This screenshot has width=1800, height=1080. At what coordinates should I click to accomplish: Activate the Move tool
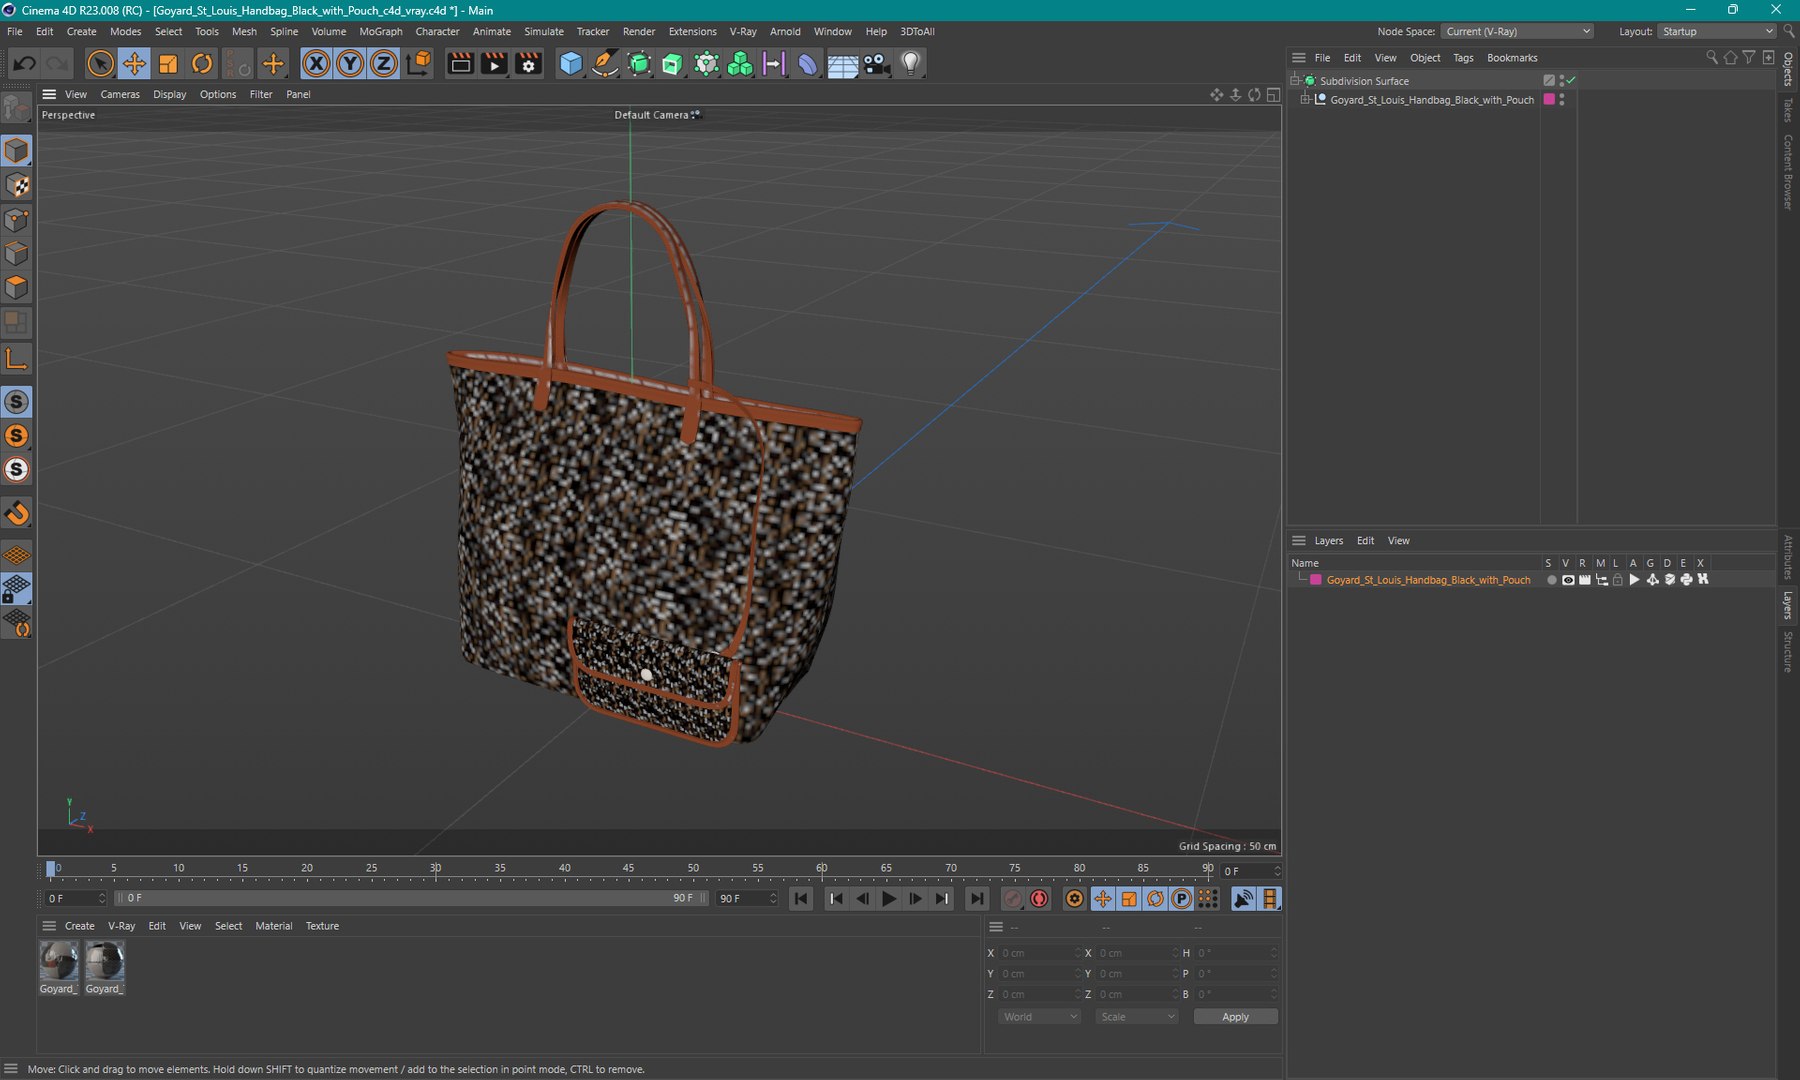click(x=134, y=64)
